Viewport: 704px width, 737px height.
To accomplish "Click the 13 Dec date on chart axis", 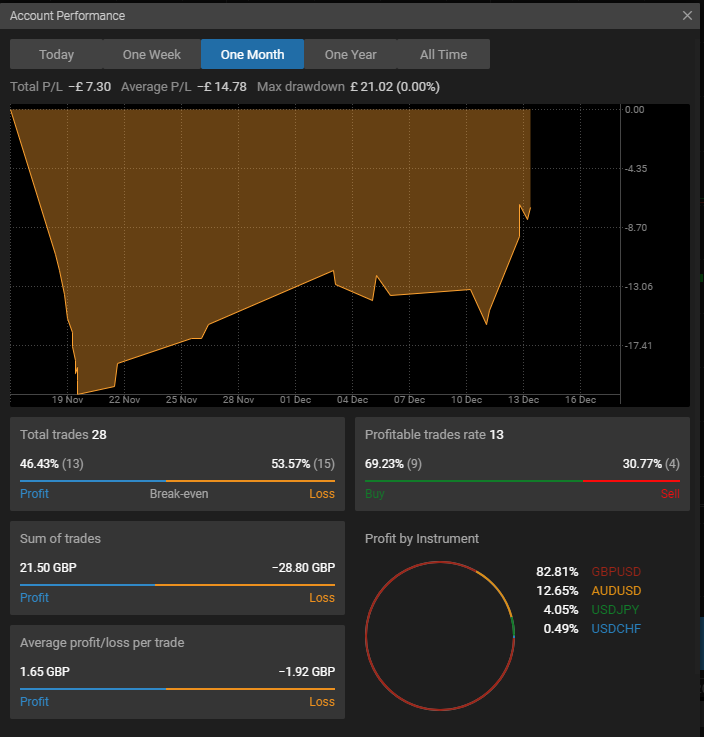I will click(x=523, y=400).
